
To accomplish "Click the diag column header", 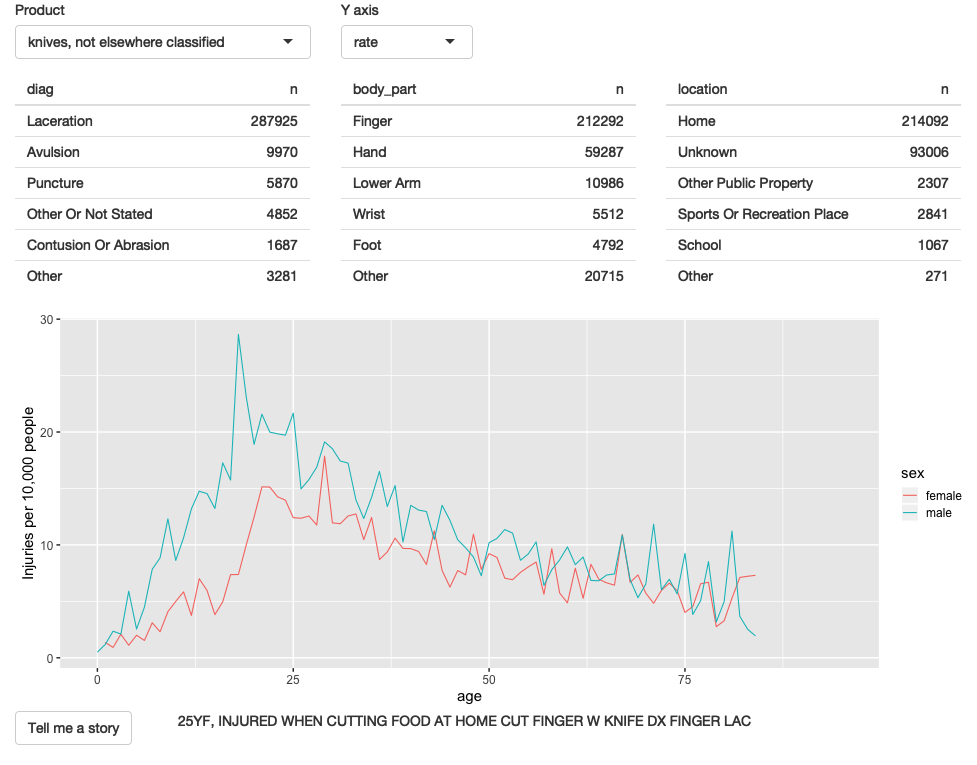I will coord(41,89).
